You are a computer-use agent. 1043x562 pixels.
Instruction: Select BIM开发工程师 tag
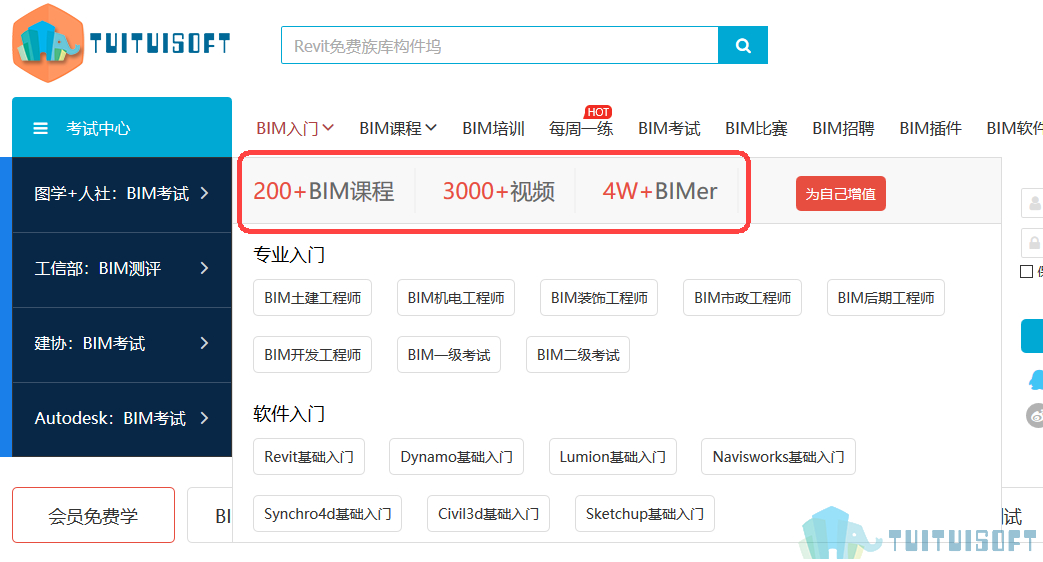click(313, 354)
